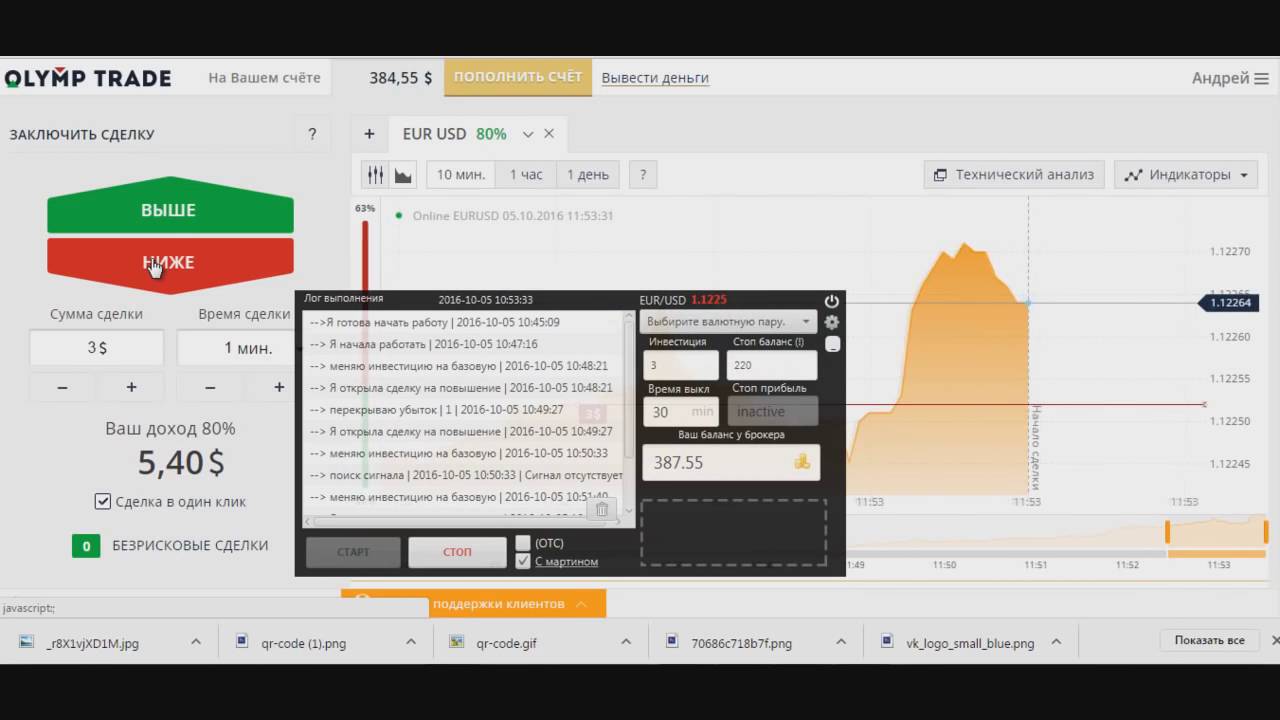Enable the (OTC) checkbox
The image size is (1280, 720).
(x=522, y=543)
